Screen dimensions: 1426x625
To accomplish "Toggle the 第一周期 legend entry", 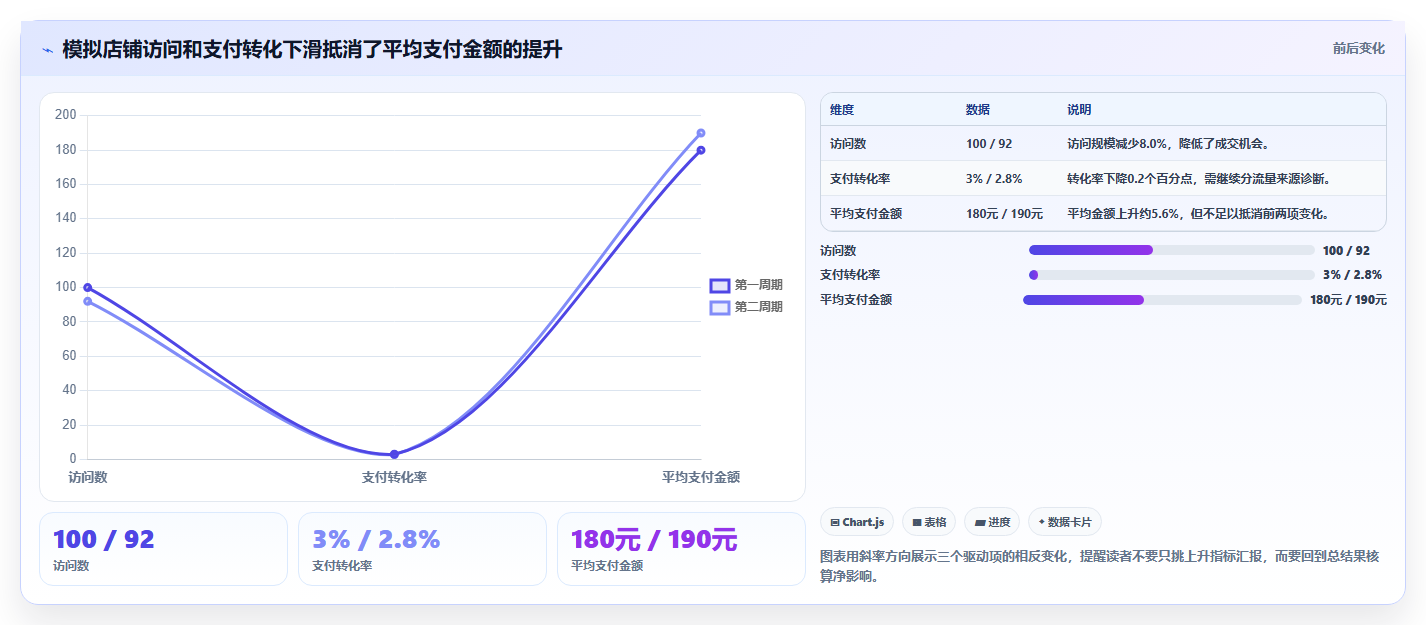I will click(x=746, y=286).
